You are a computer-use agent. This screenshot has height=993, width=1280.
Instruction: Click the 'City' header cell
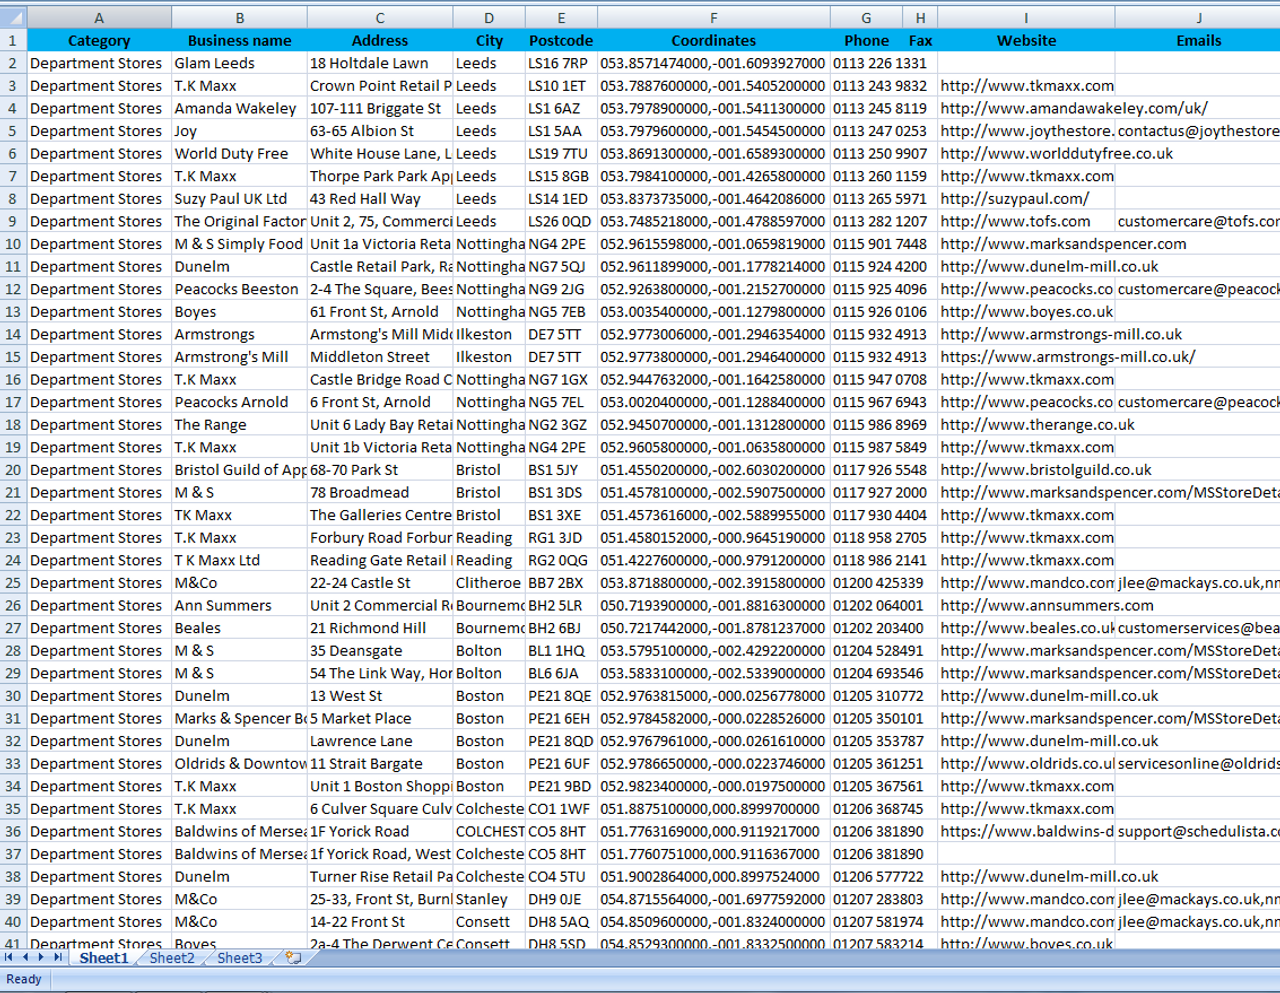[x=489, y=41]
